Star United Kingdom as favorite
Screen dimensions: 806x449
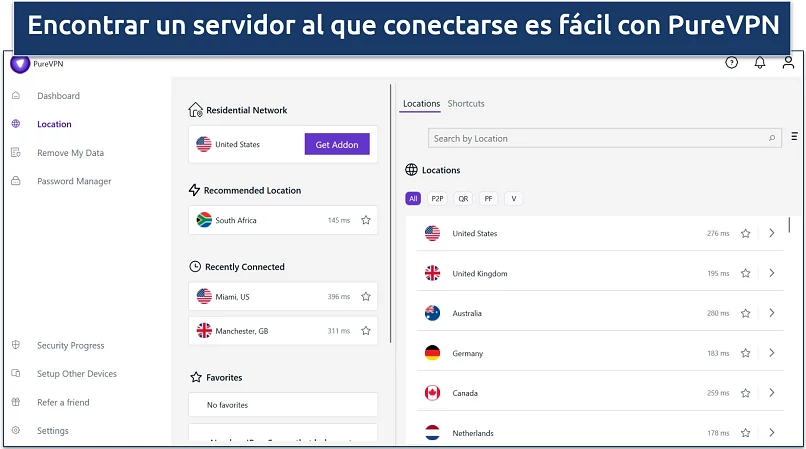click(745, 273)
